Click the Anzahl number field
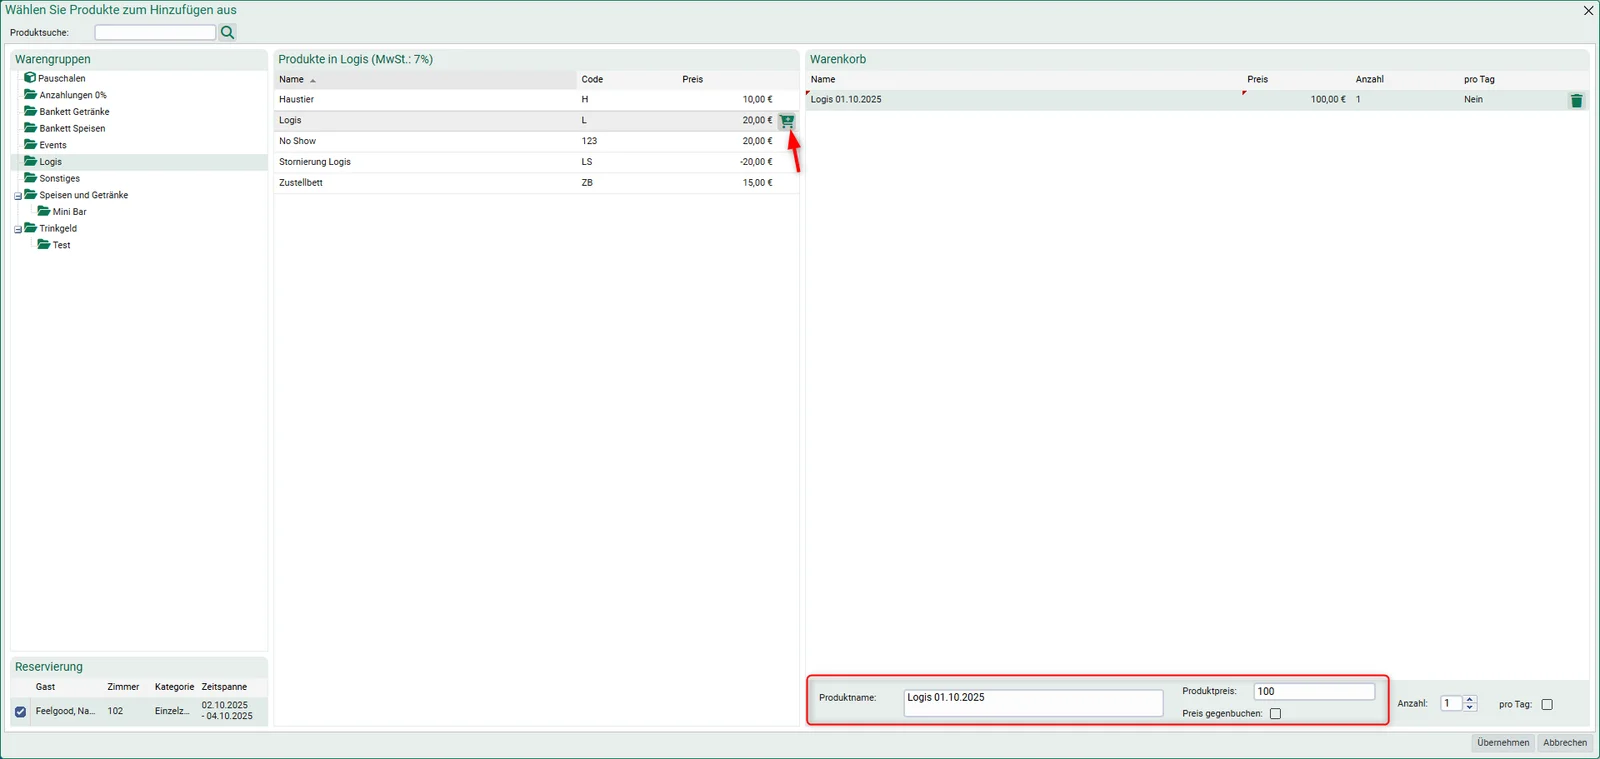The width and height of the screenshot is (1600, 759). pos(1451,704)
